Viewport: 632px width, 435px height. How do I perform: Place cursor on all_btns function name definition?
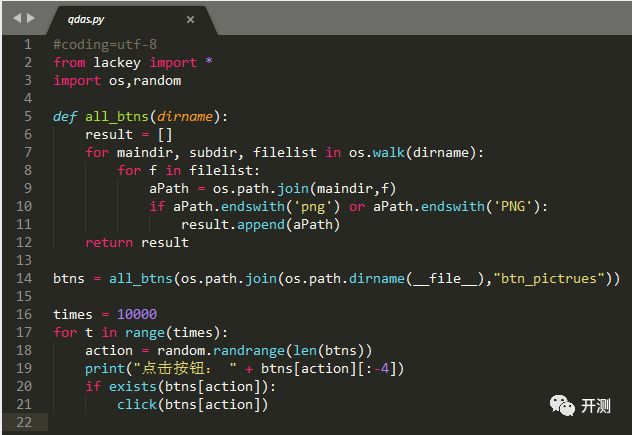pyautogui.click(x=117, y=117)
